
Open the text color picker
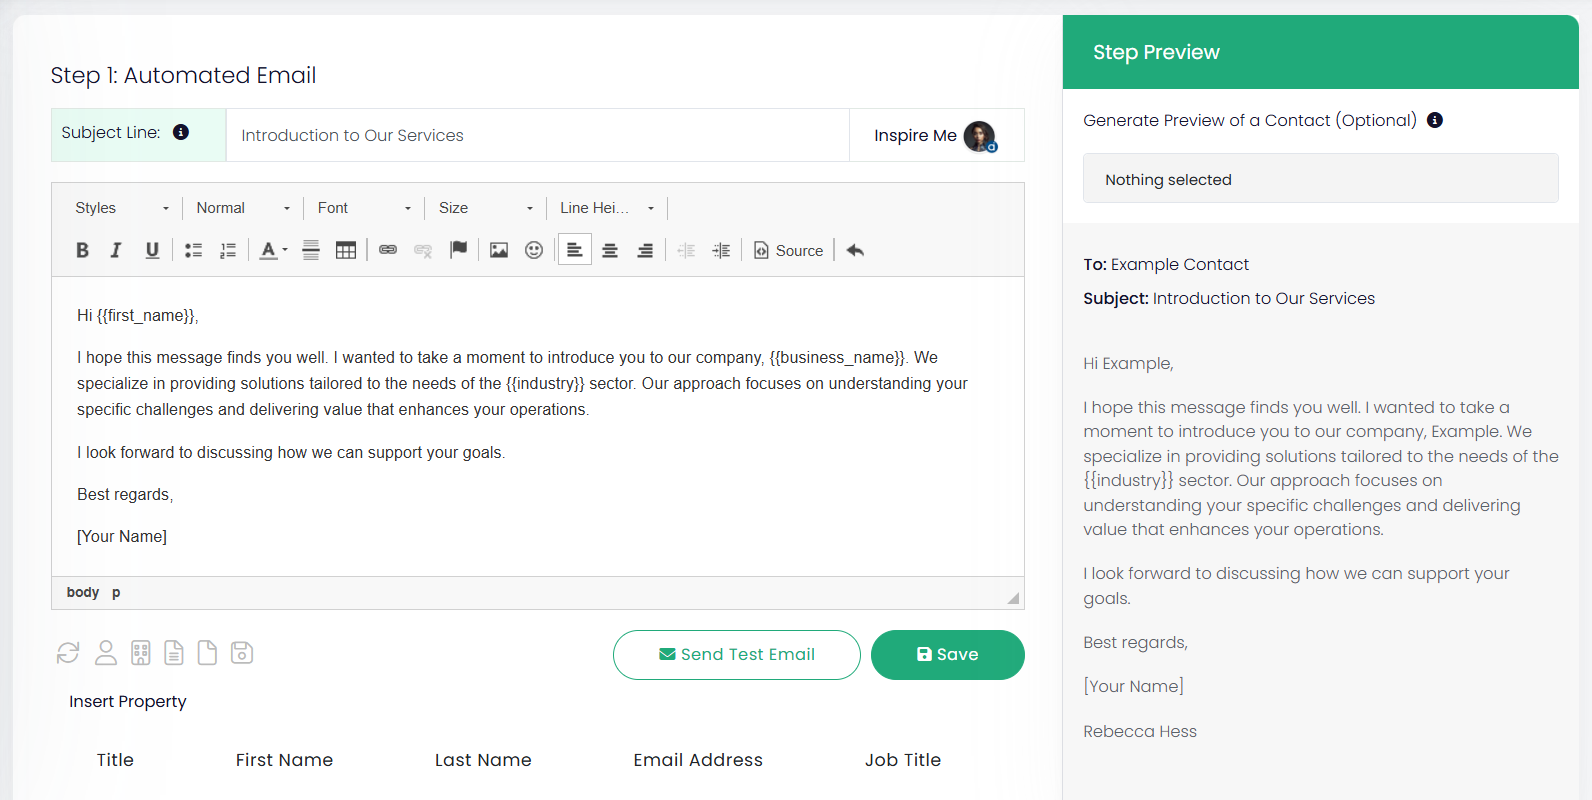272,251
